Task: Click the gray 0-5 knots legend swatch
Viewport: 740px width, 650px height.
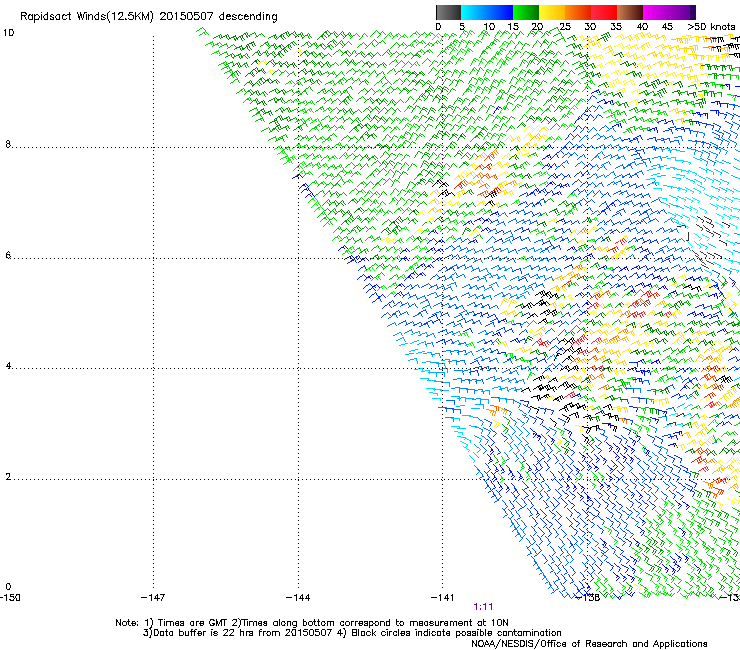Action: (x=448, y=12)
